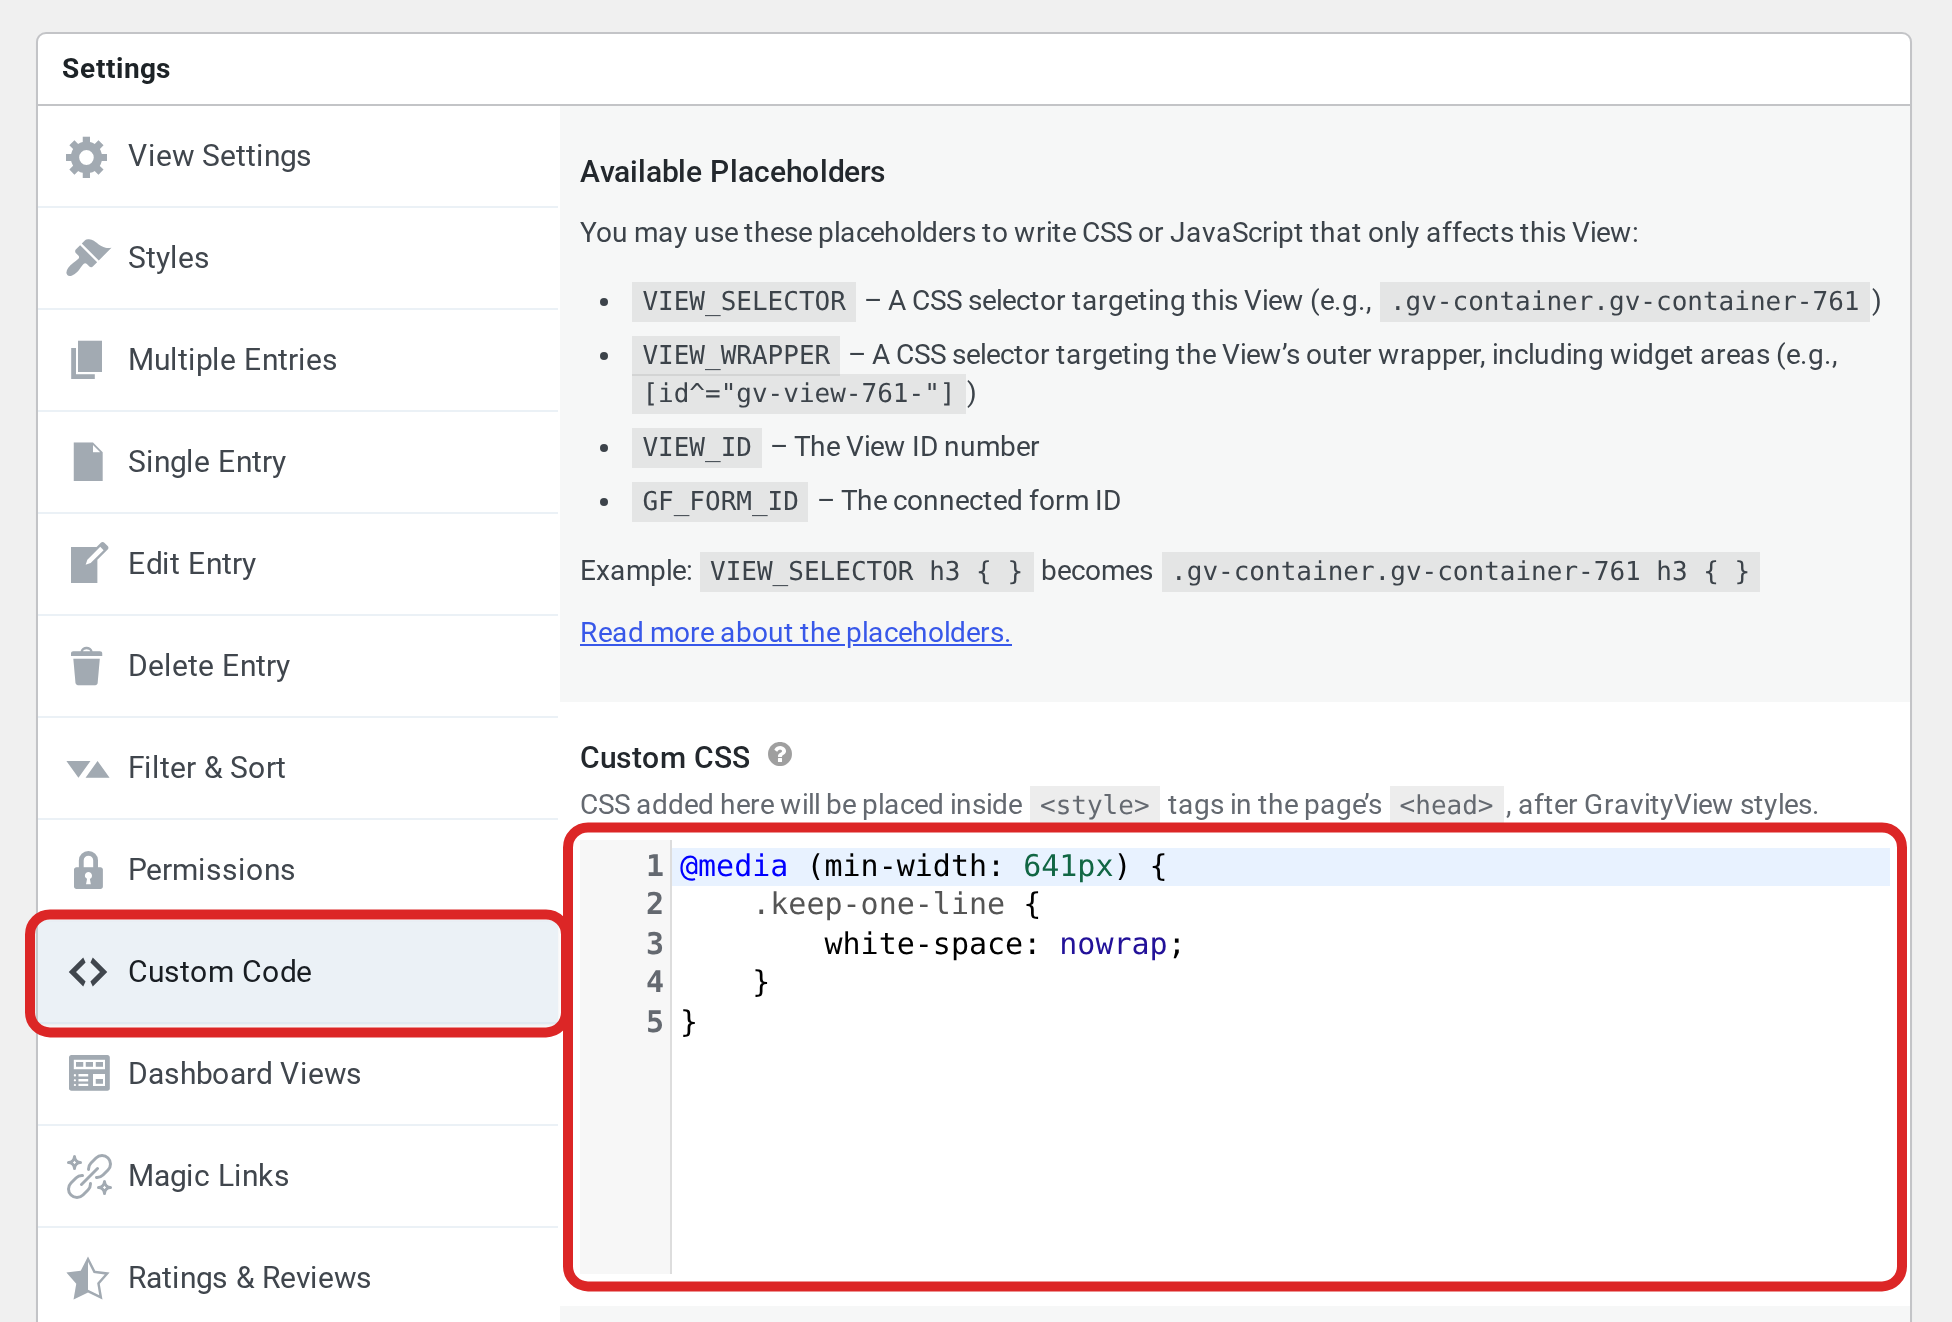Click the VIEW_ID placeholder code
Viewport: 1952px width, 1322px height.
(x=696, y=447)
